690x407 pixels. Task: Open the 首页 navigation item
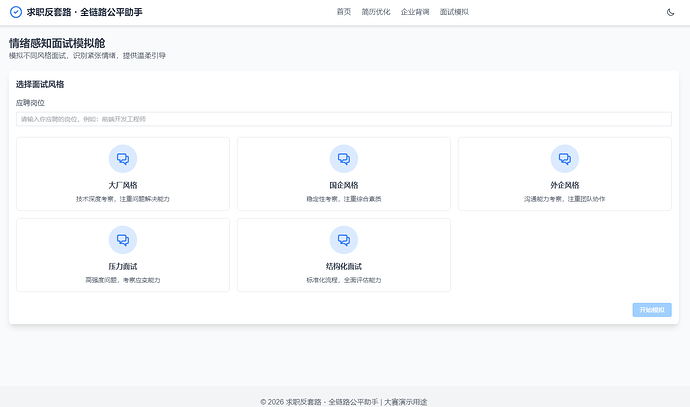(x=344, y=12)
